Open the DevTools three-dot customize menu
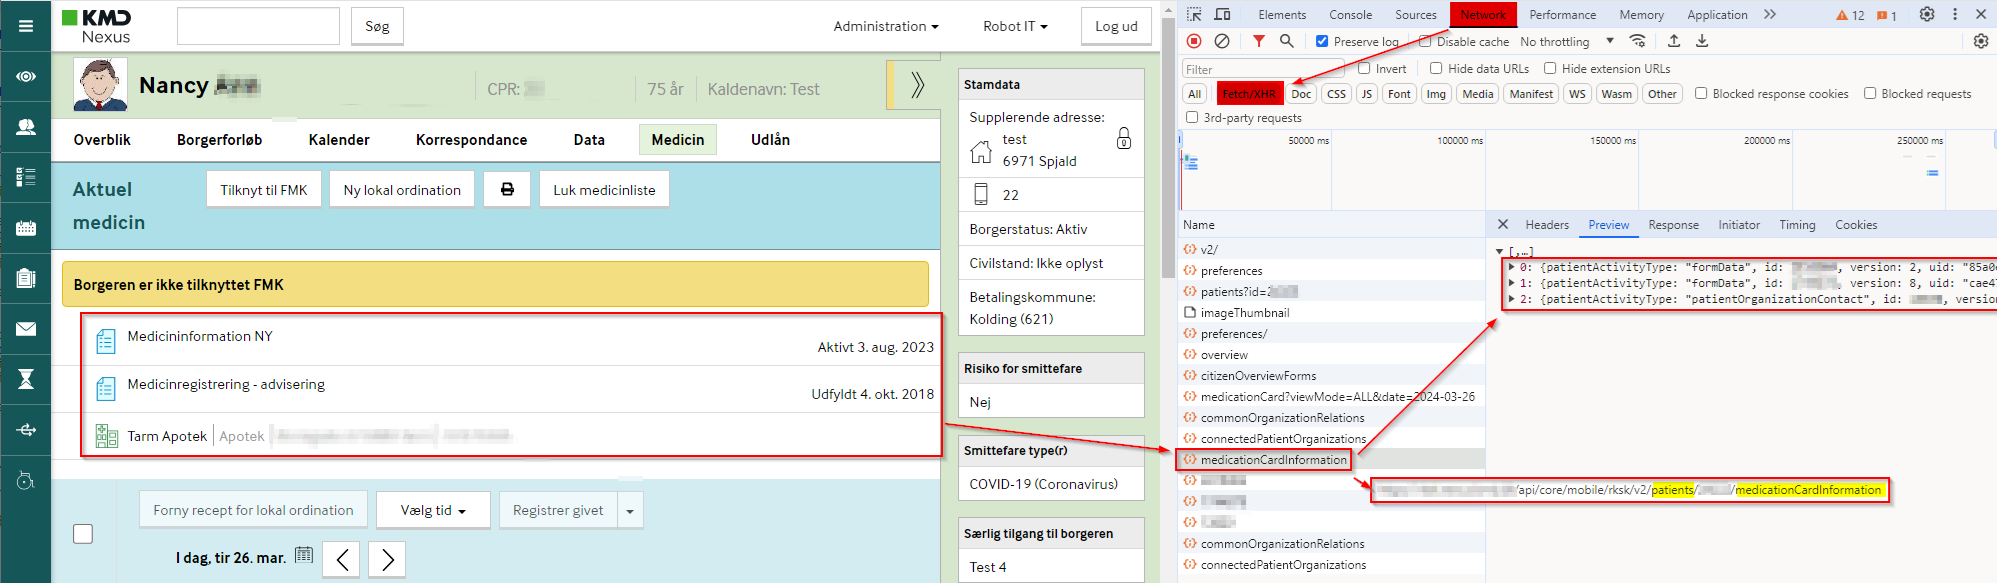1997x583 pixels. pyautogui.click(x=1955, y=14)
